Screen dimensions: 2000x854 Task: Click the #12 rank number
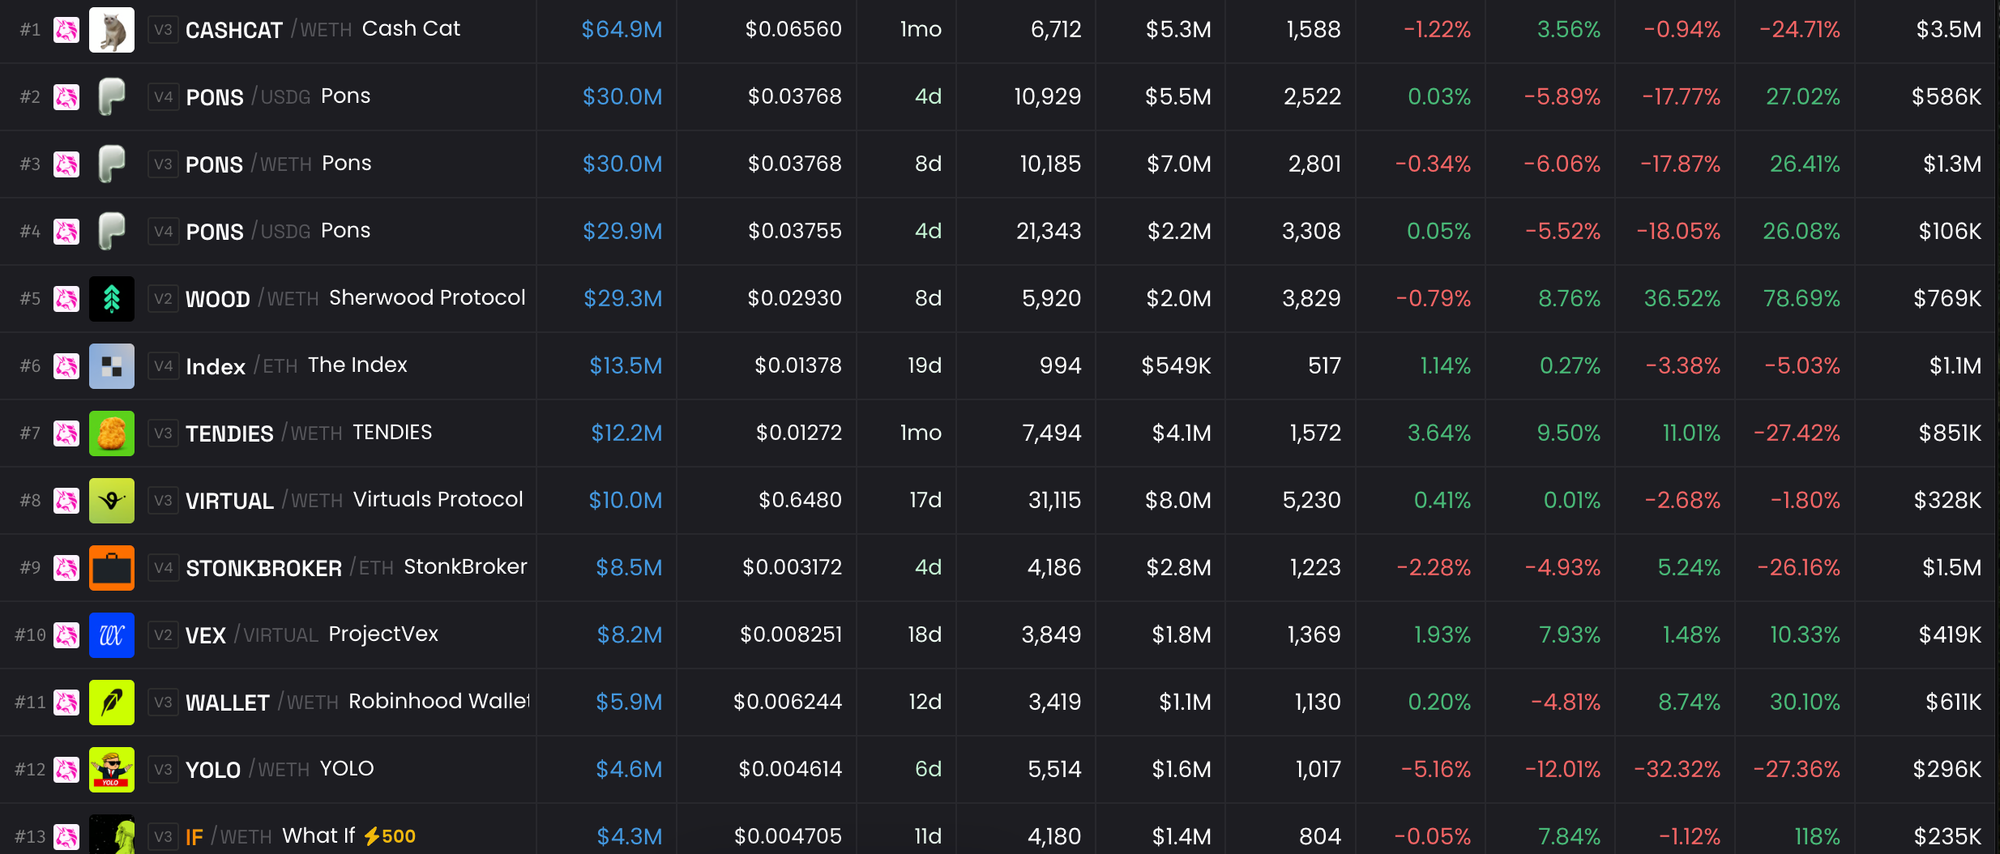[30, 769]
